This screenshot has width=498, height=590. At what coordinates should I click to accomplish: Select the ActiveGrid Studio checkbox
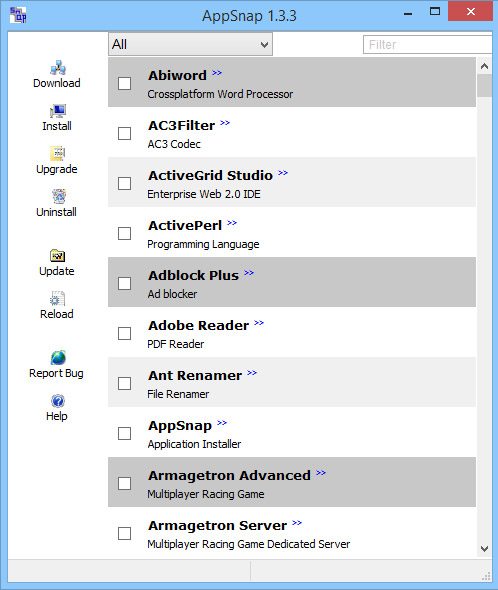[x=125, y=183]
